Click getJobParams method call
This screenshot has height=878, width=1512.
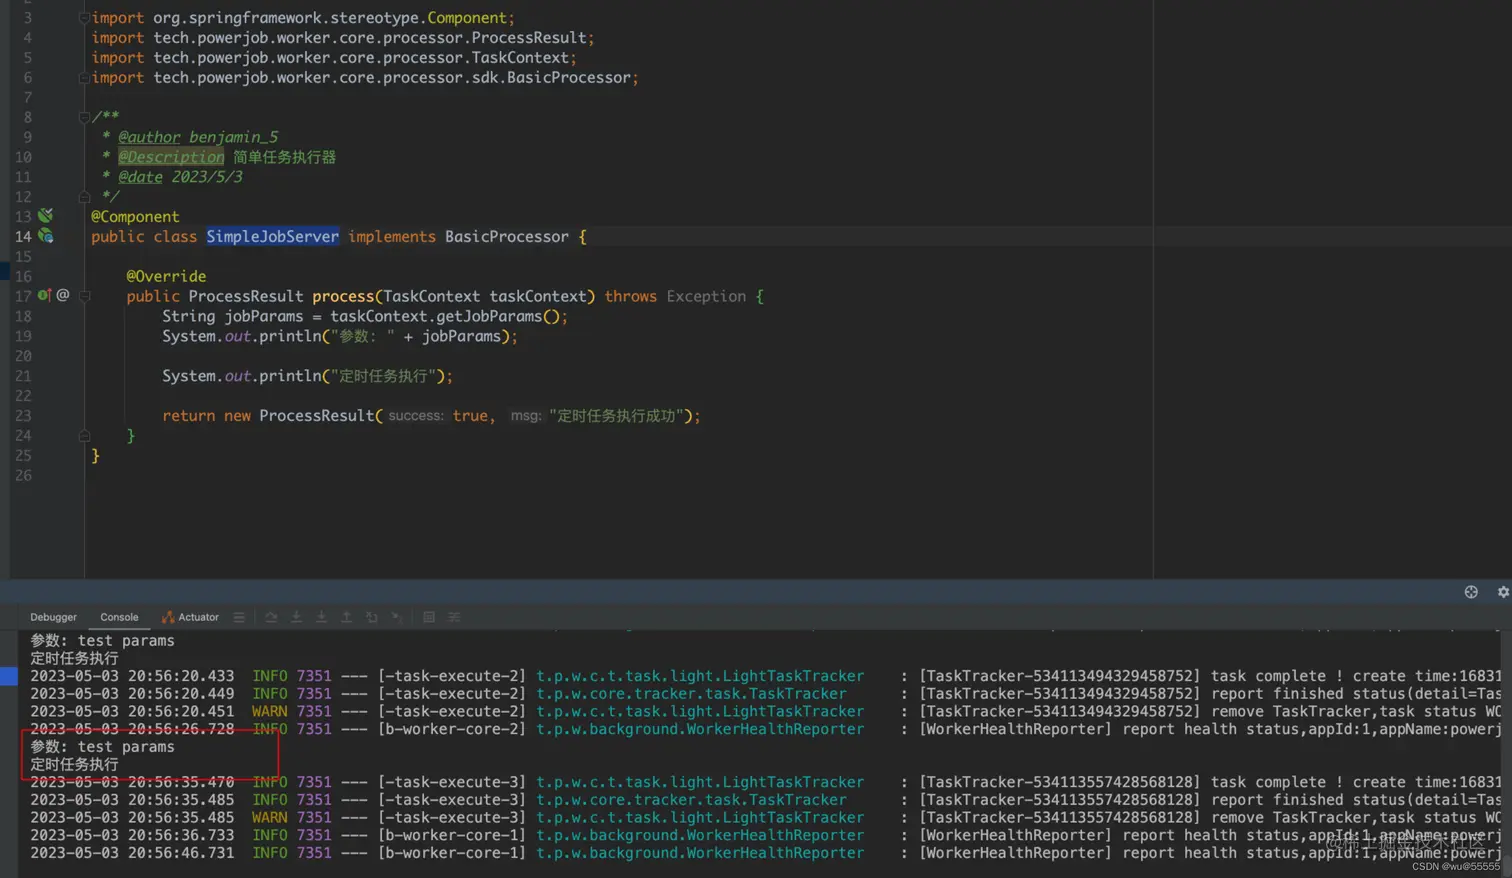click(x=489, y=316)
